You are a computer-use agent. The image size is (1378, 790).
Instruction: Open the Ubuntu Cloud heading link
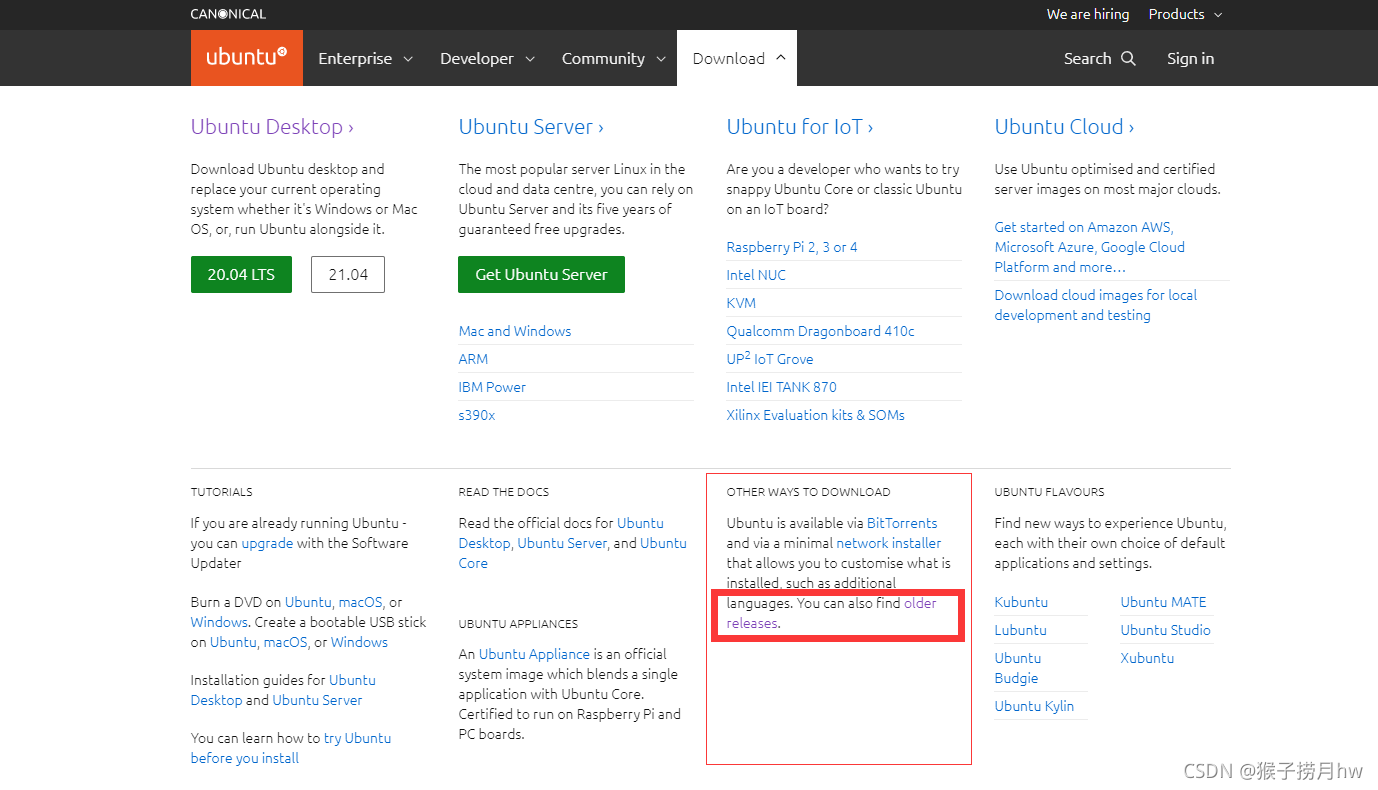tap(1064, 127)
